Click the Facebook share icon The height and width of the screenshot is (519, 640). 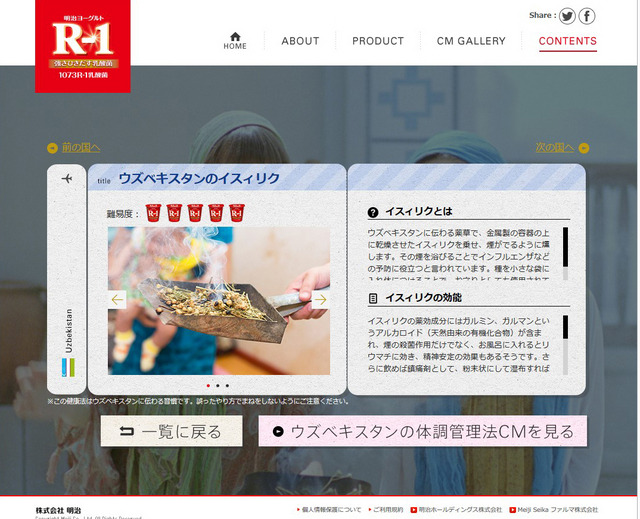[587, 16]
